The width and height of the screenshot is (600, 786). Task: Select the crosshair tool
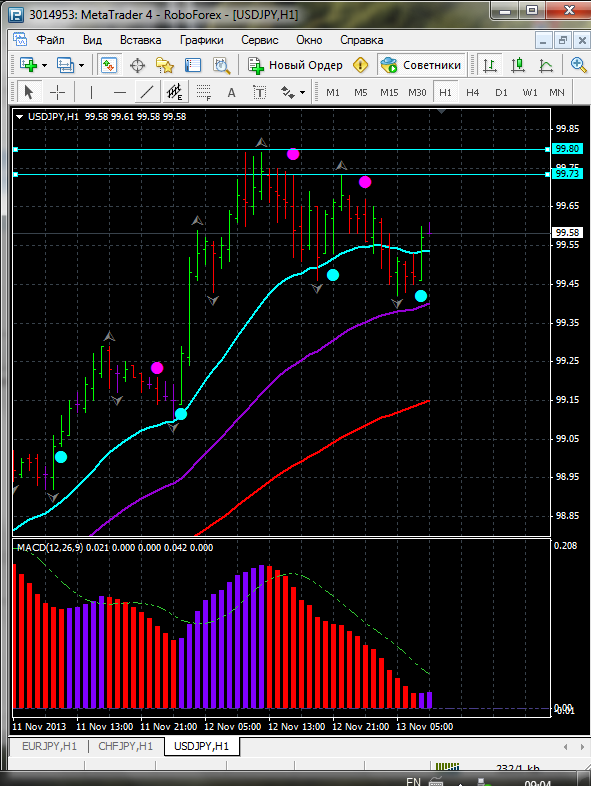coord(58,92)
